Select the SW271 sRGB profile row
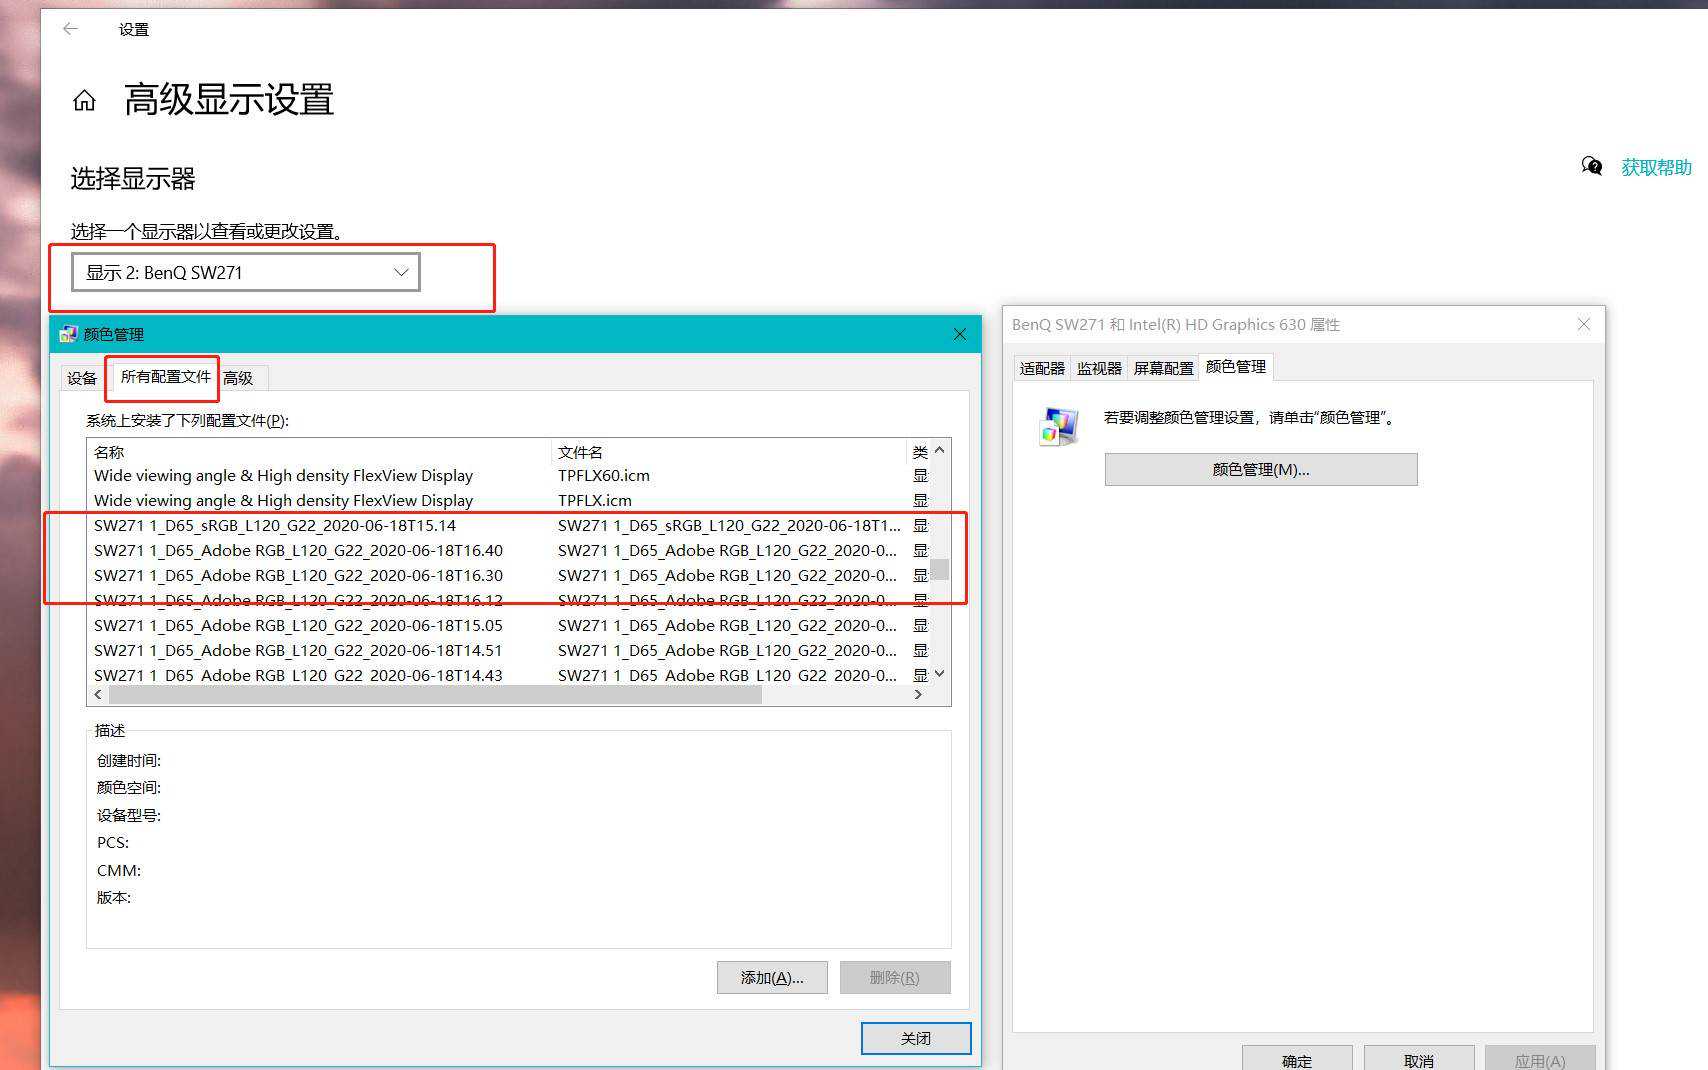 (275, 525)
